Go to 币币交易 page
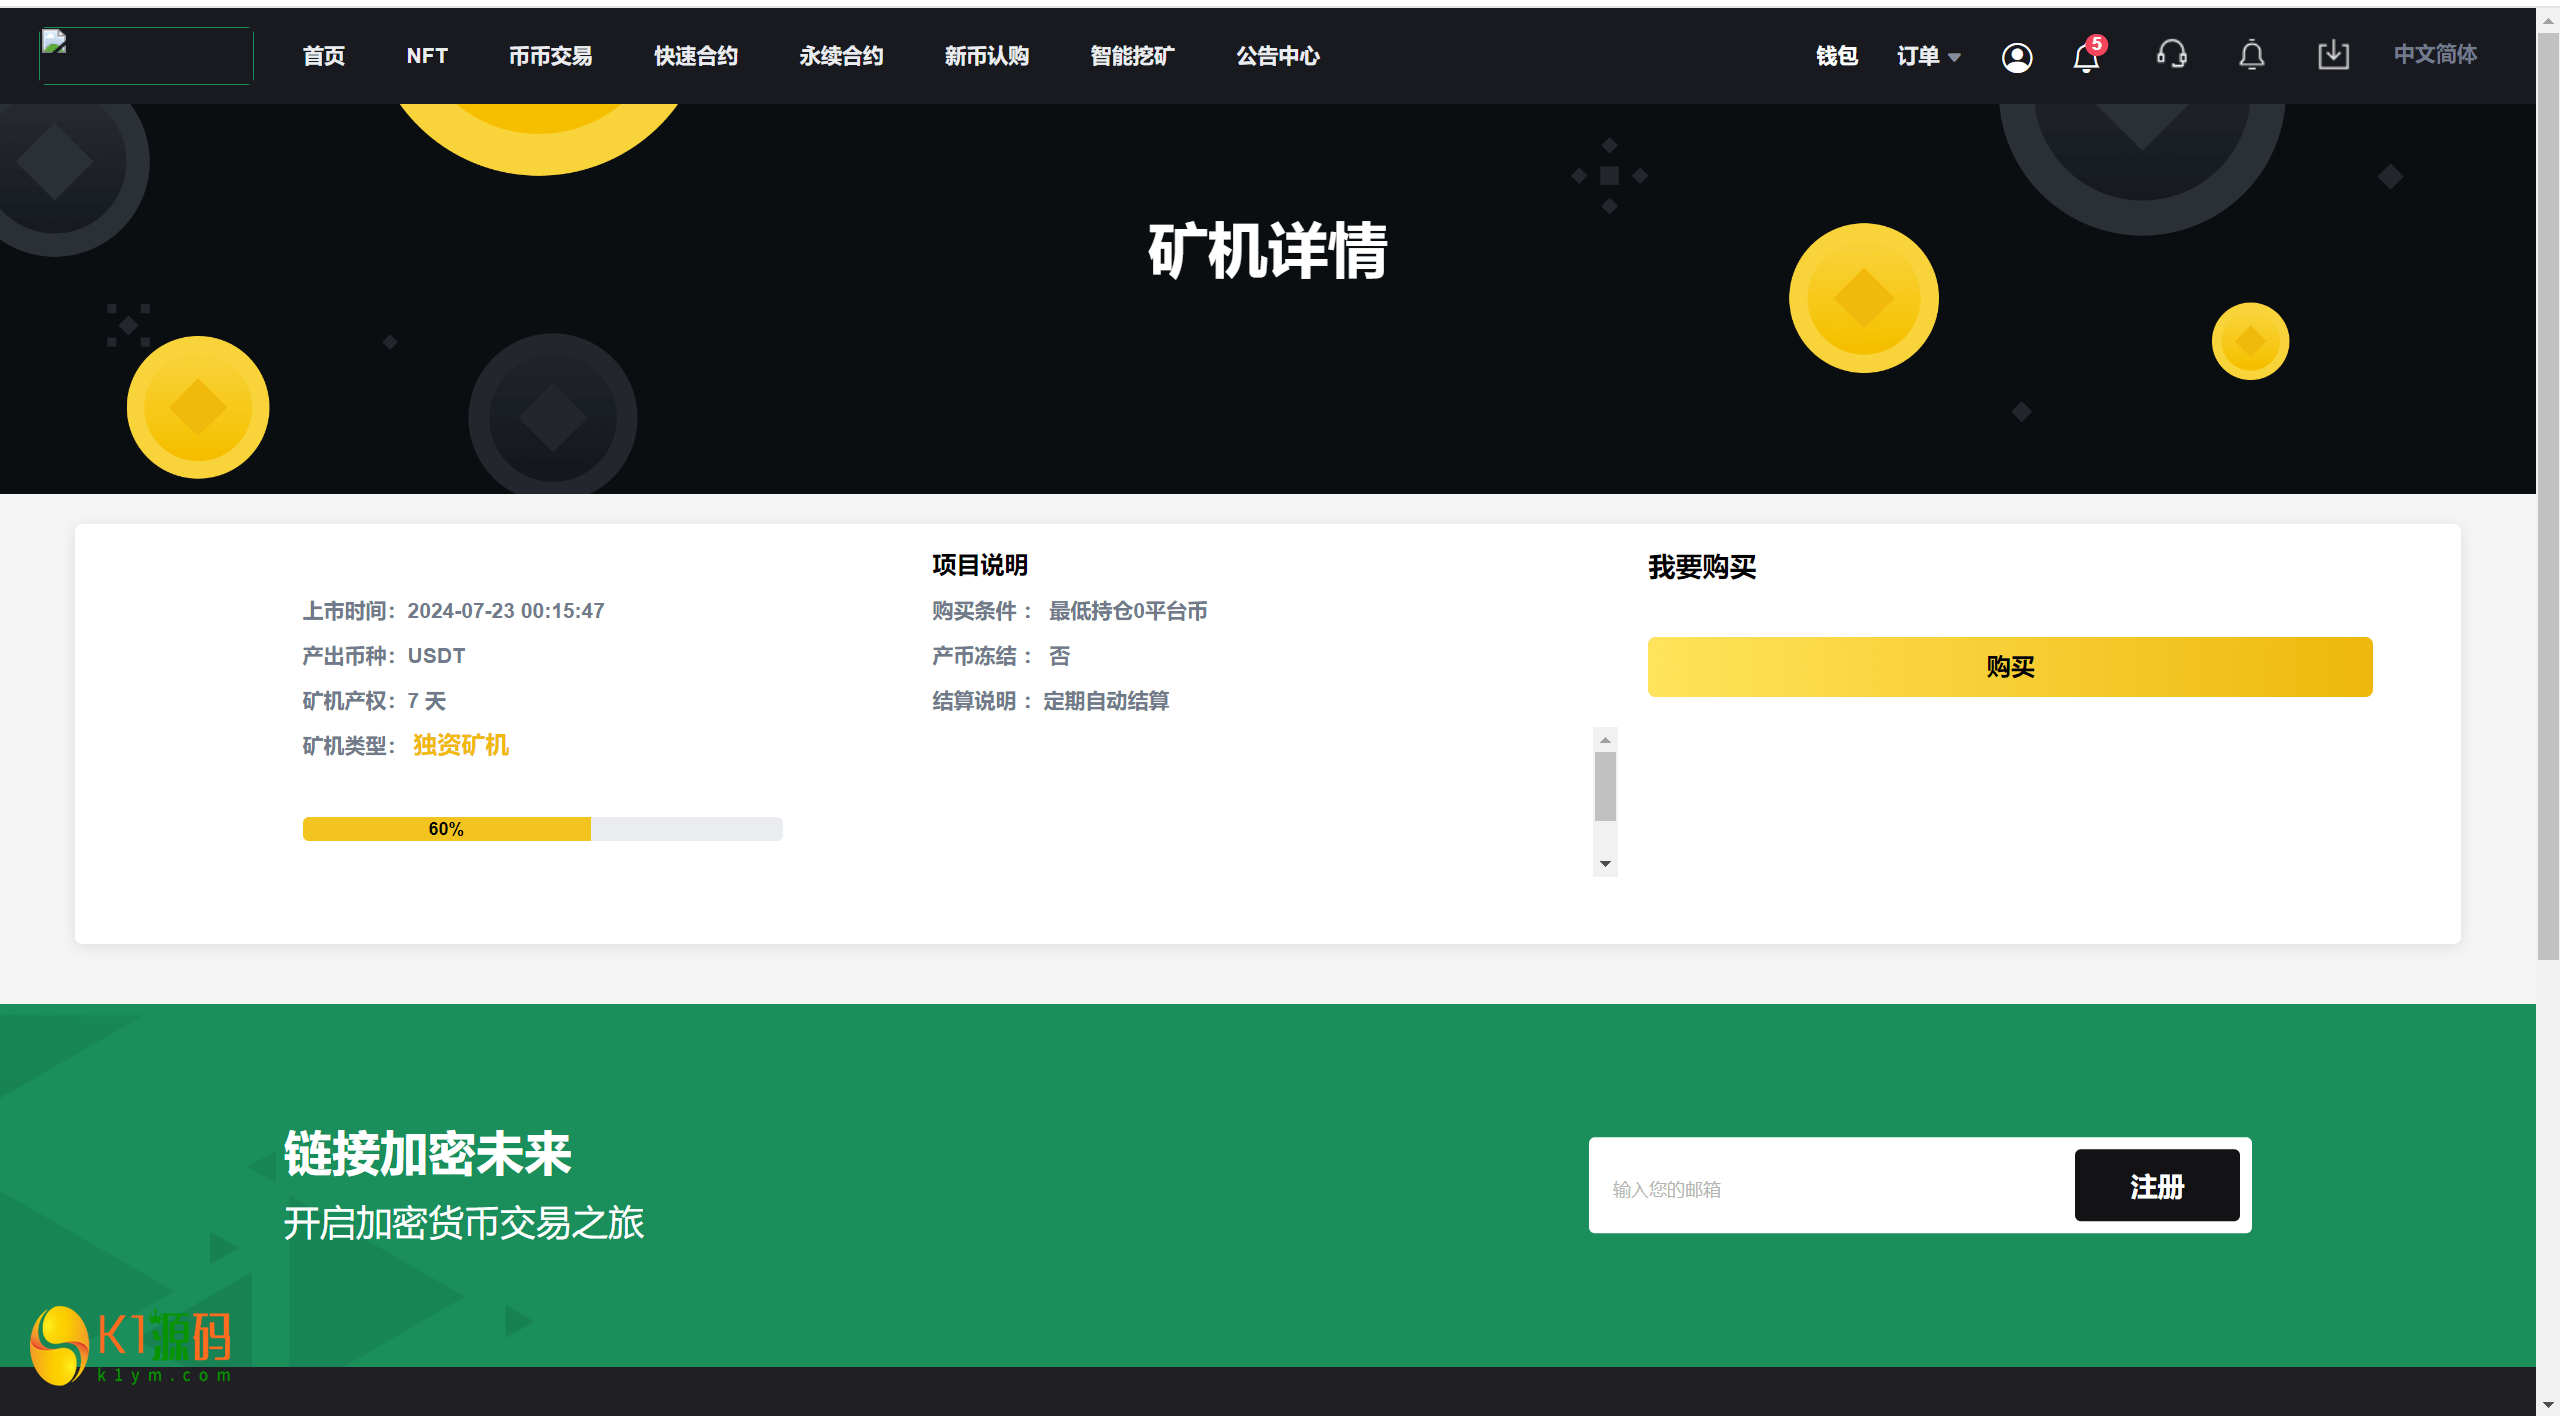 (550, 56)
